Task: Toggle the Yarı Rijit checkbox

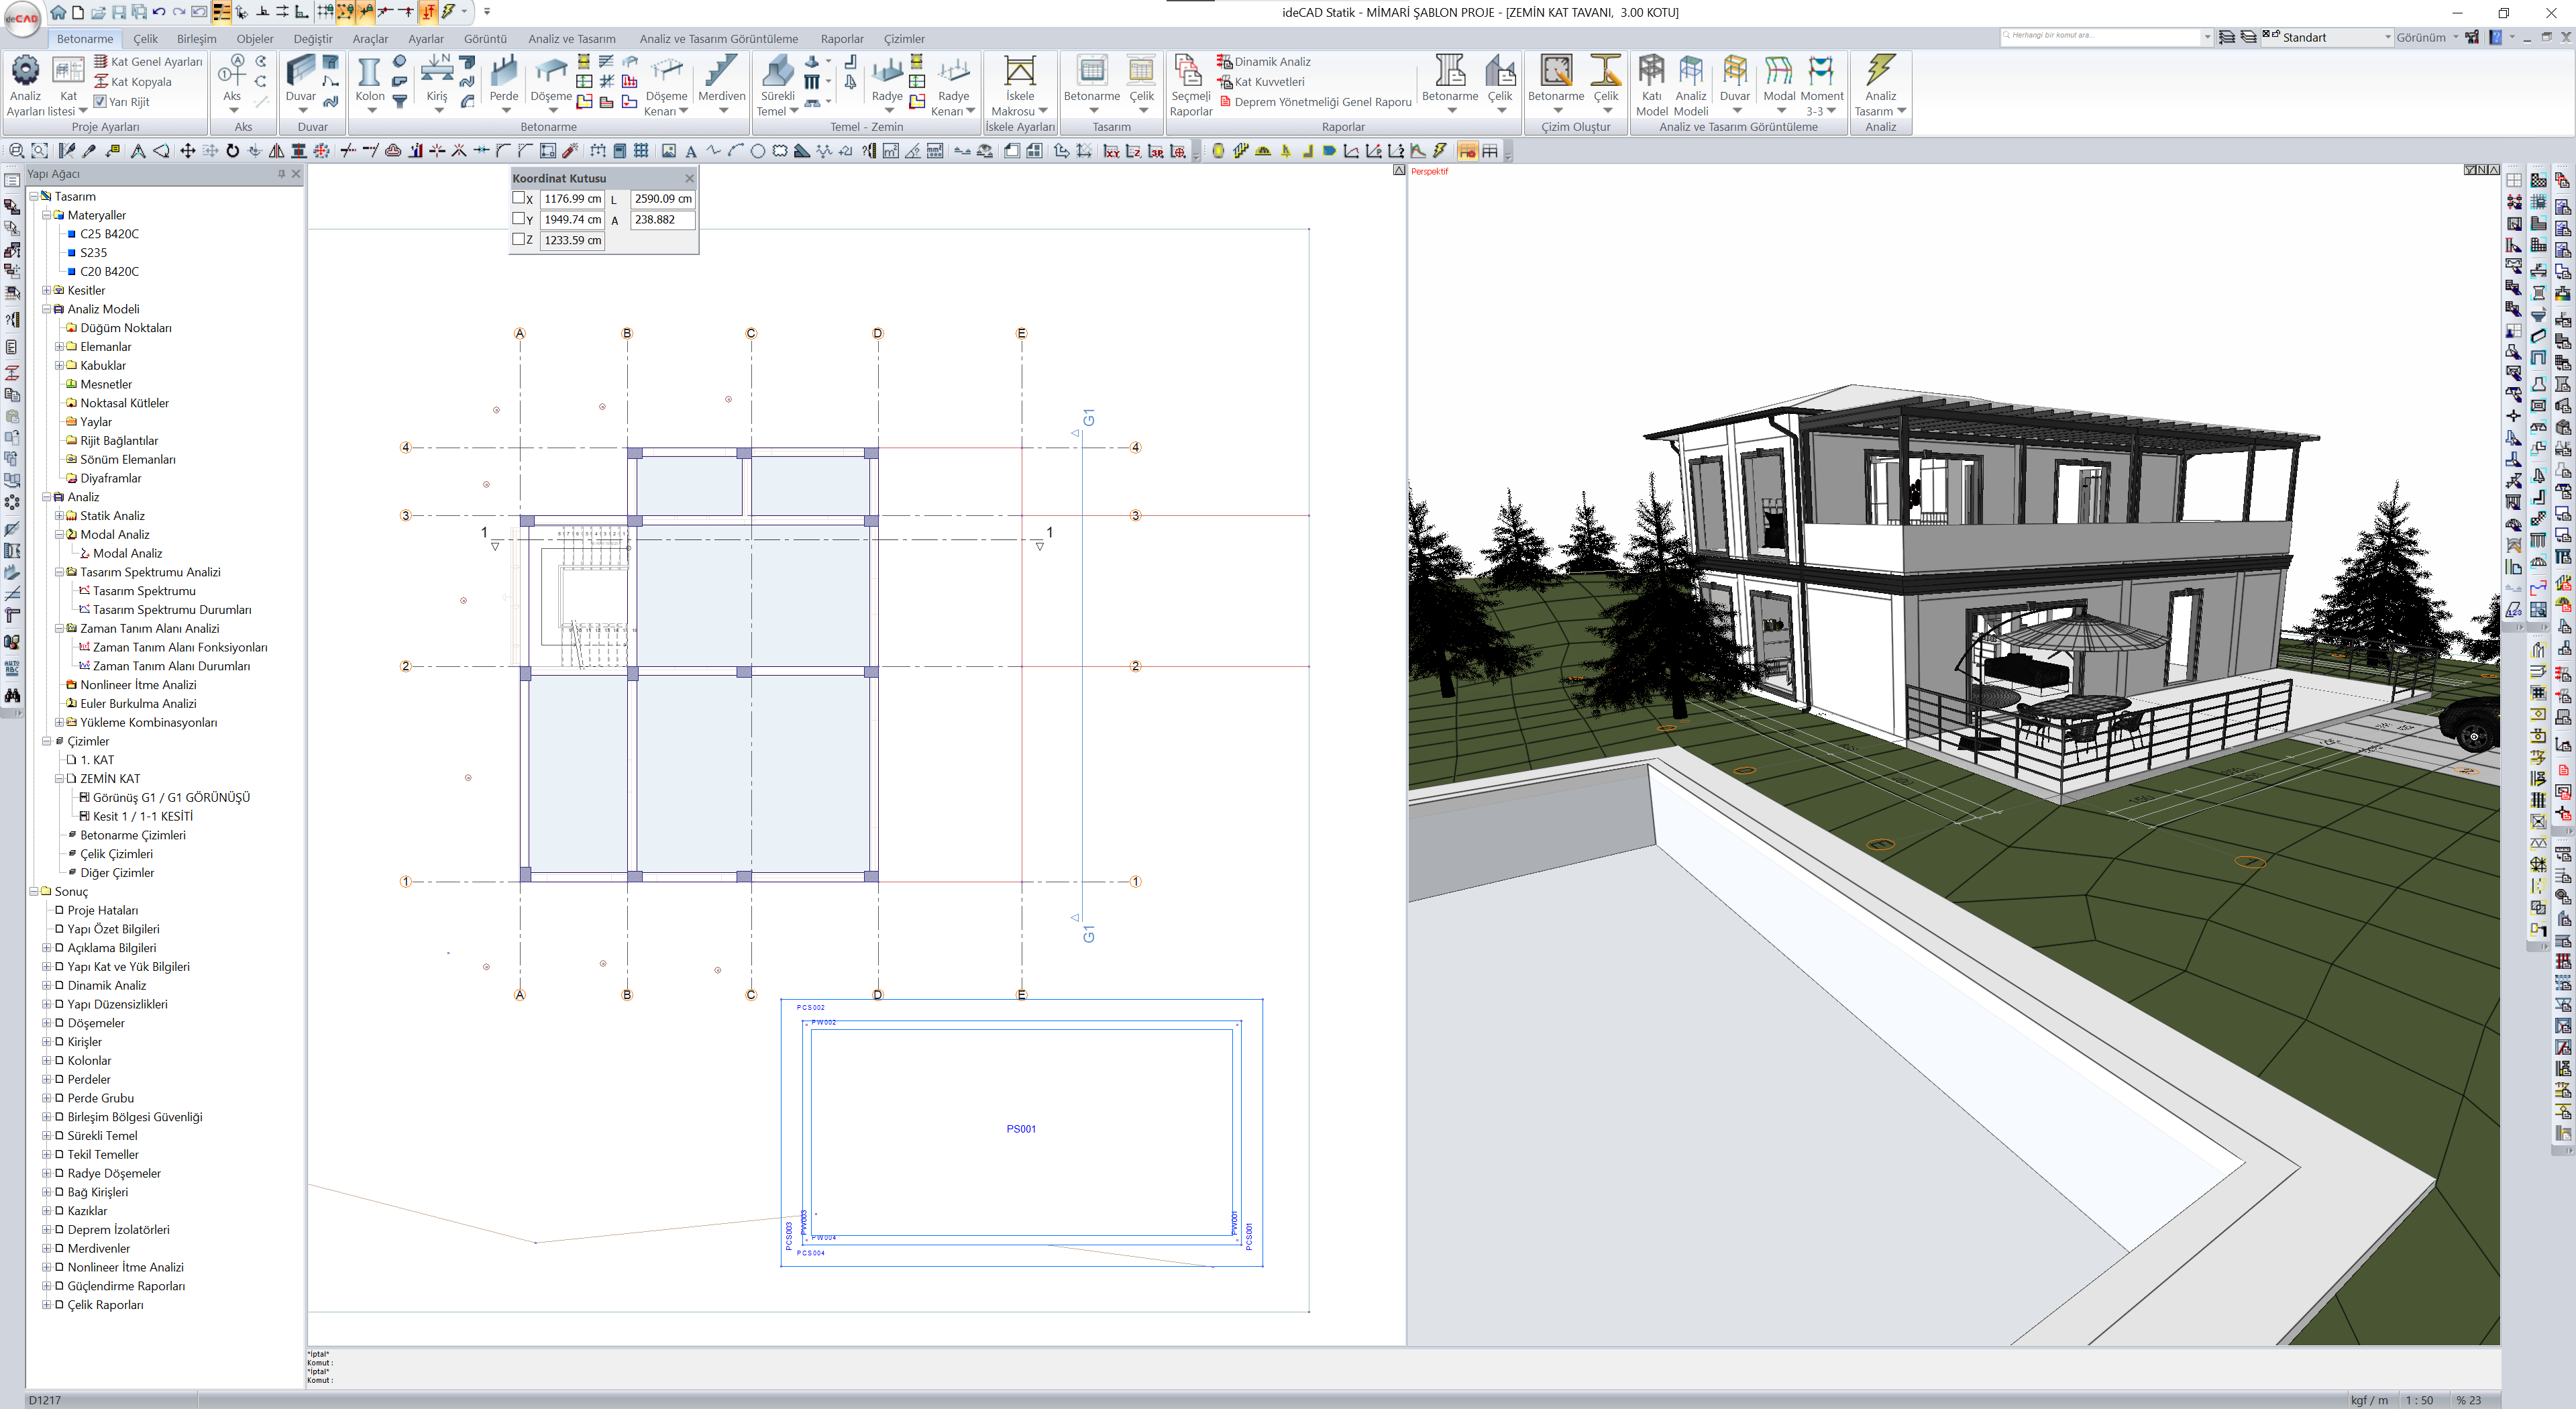Action: (x=100, y=101)
